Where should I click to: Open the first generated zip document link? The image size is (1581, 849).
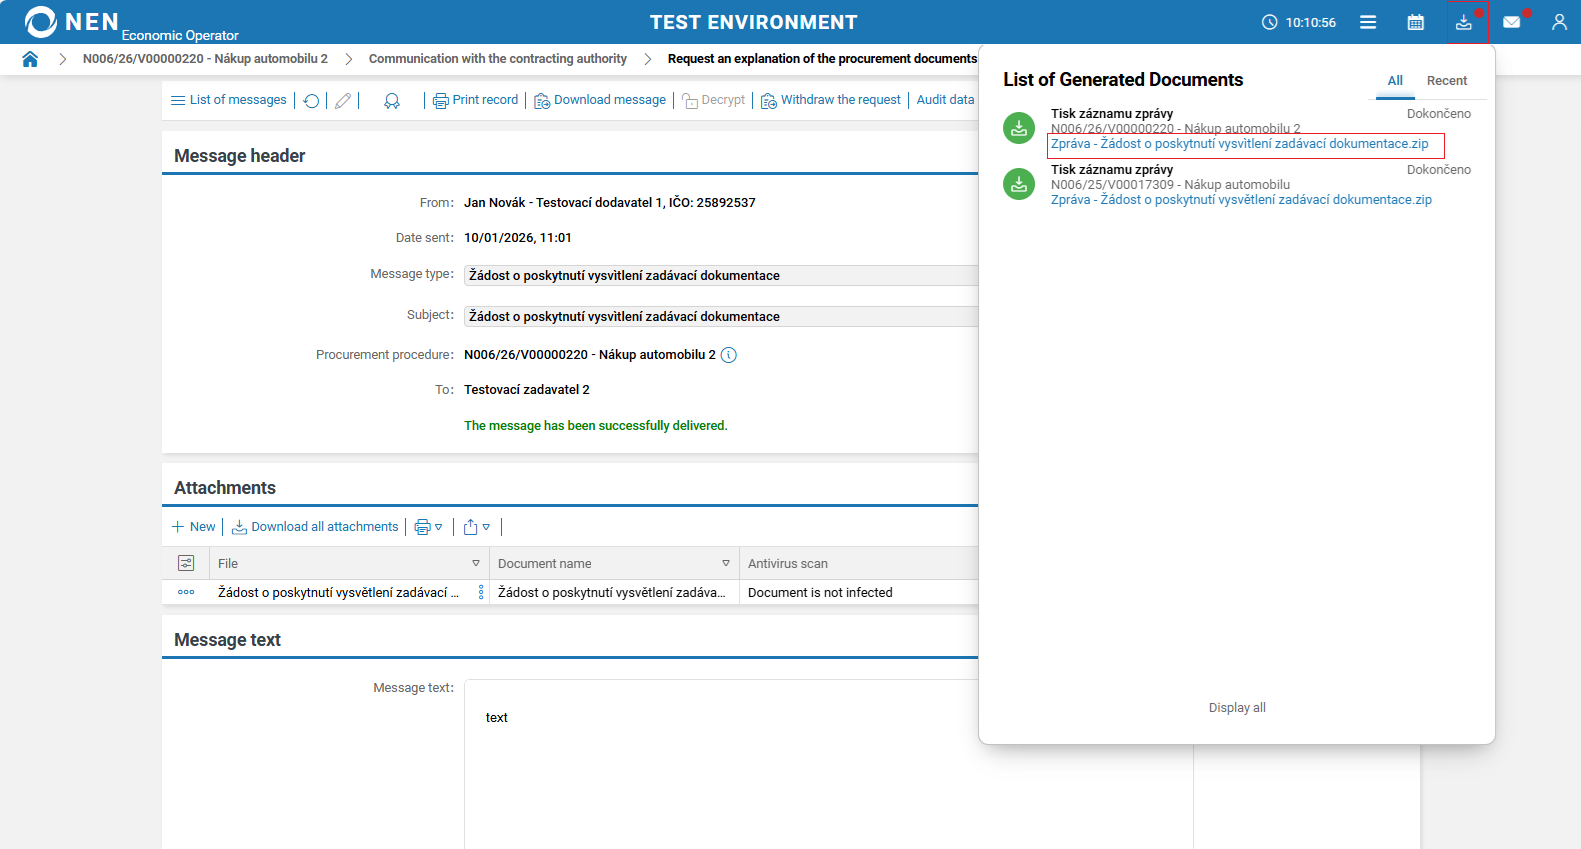click(x=1239, y=144)
